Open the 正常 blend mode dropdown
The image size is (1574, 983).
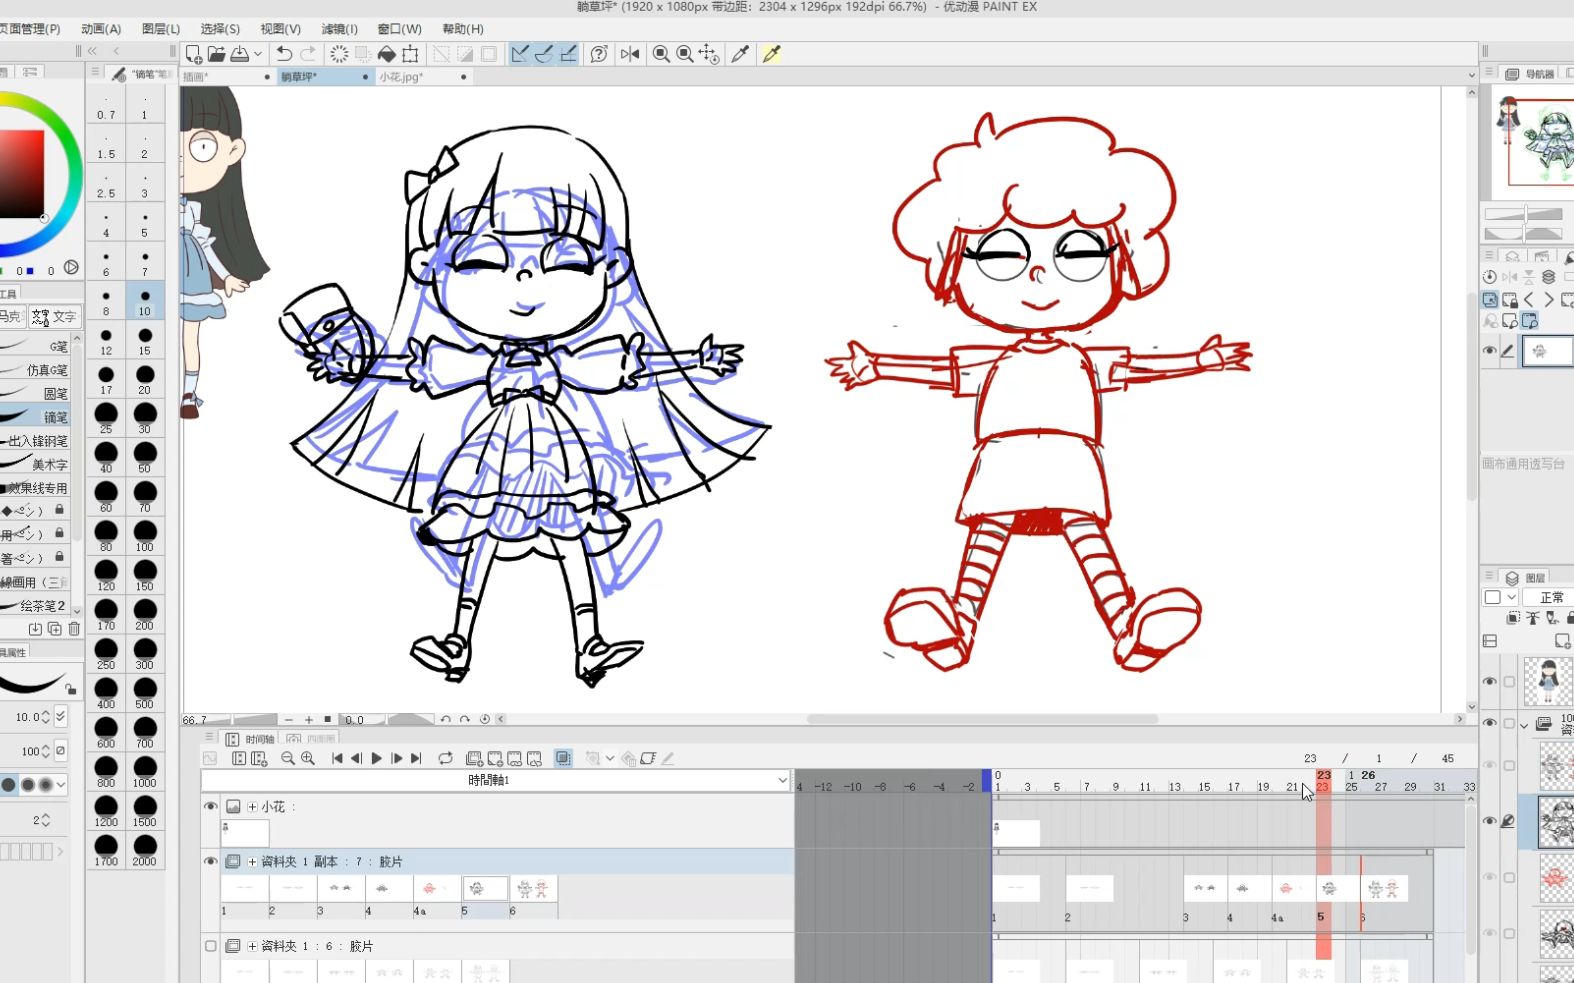1549,597
